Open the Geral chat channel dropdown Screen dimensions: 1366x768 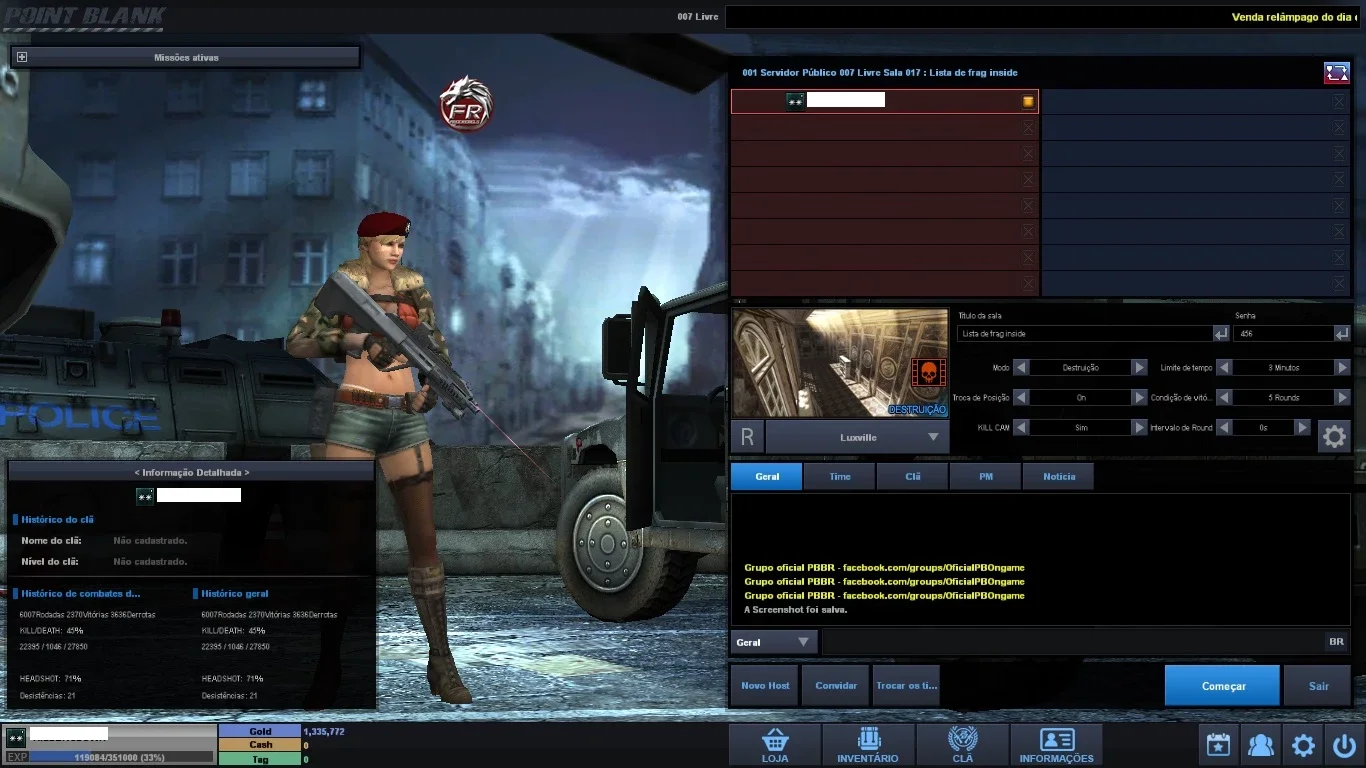[x=774, y=642]
